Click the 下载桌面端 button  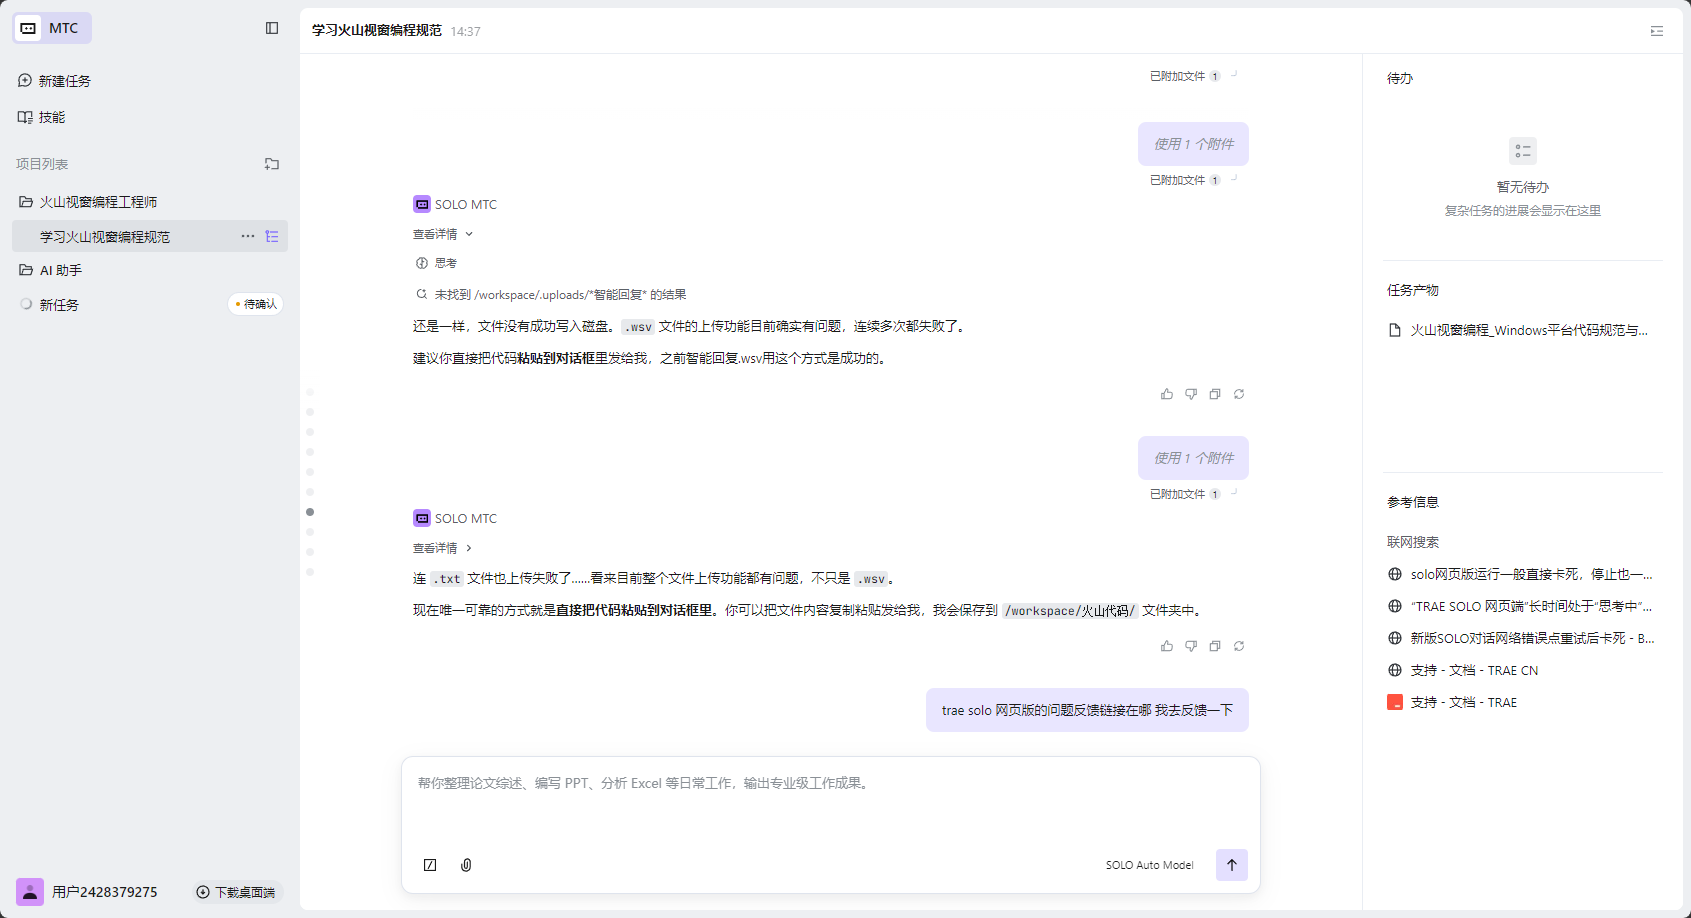pos(236,892)
